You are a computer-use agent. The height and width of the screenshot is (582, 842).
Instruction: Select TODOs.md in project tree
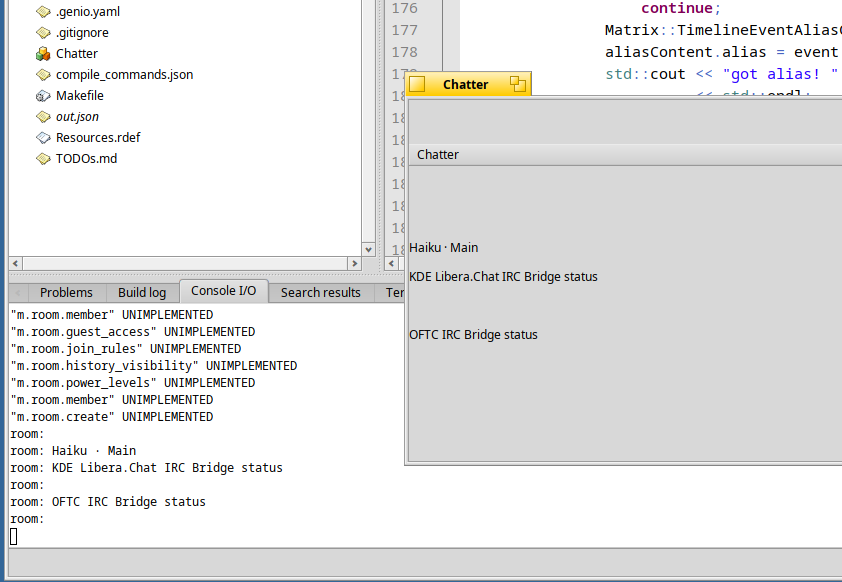(x=86, y=158)
